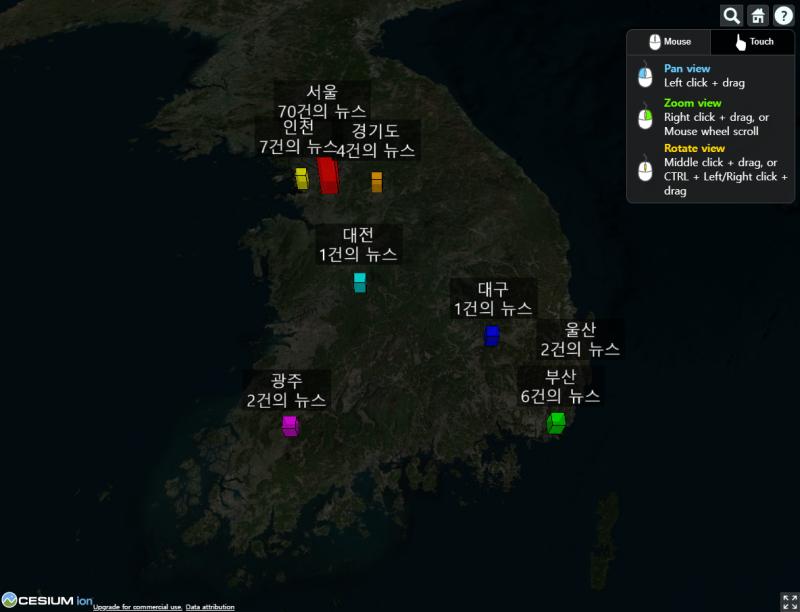Click the Pan view mouse icon
This screenshot has width=800, height=612.
click(x=645, y=76)
